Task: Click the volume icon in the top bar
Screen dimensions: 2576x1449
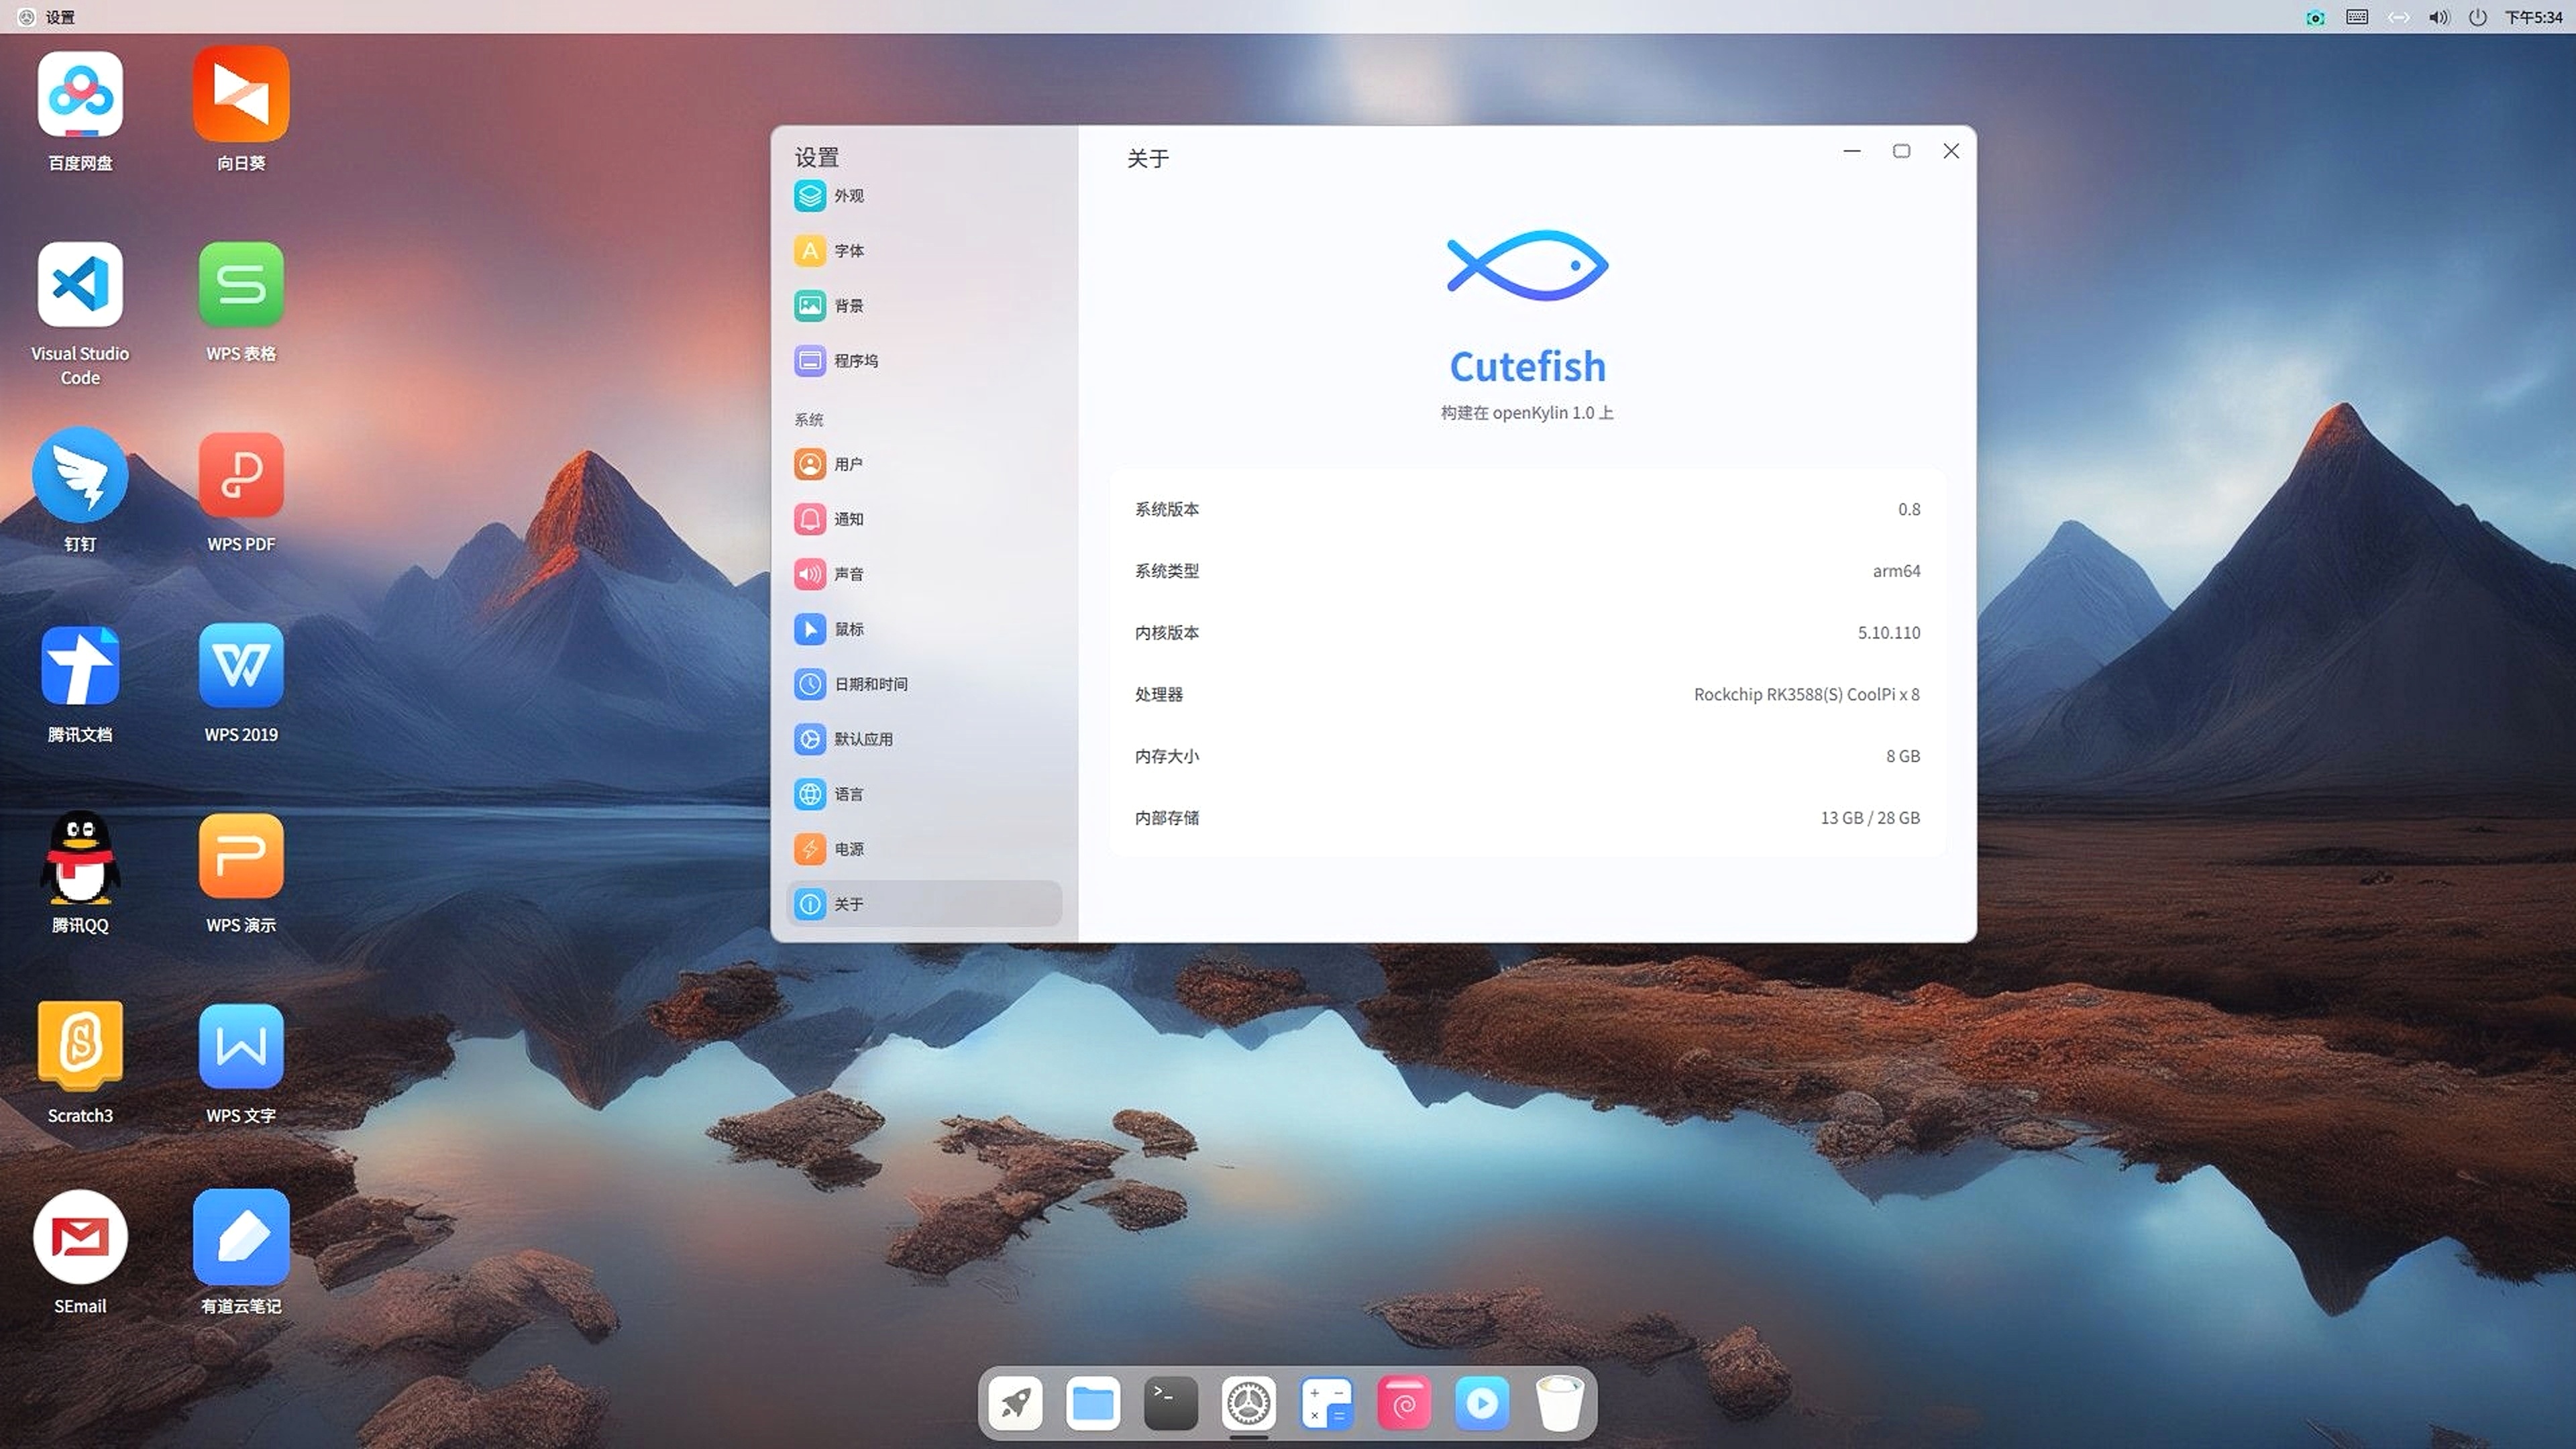Action: (2438, 17)
